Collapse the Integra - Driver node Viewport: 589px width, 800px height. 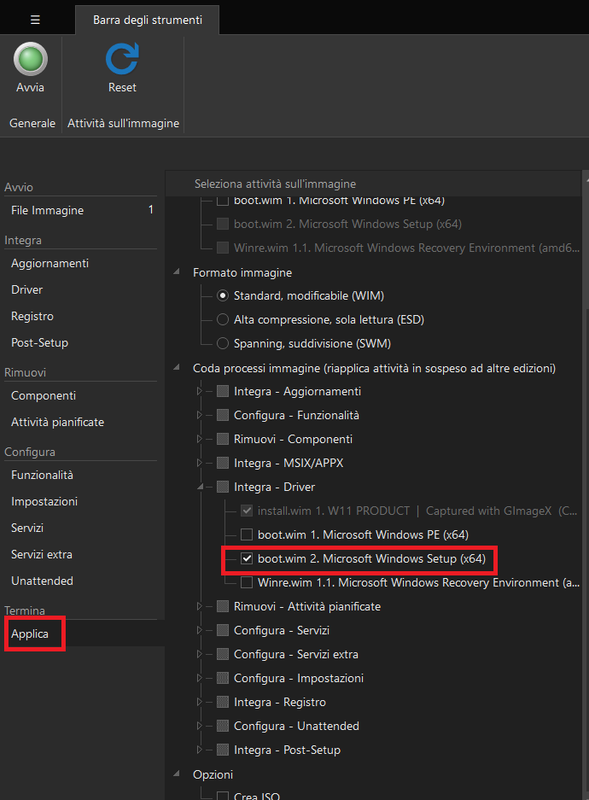click(x=200, y=487)
